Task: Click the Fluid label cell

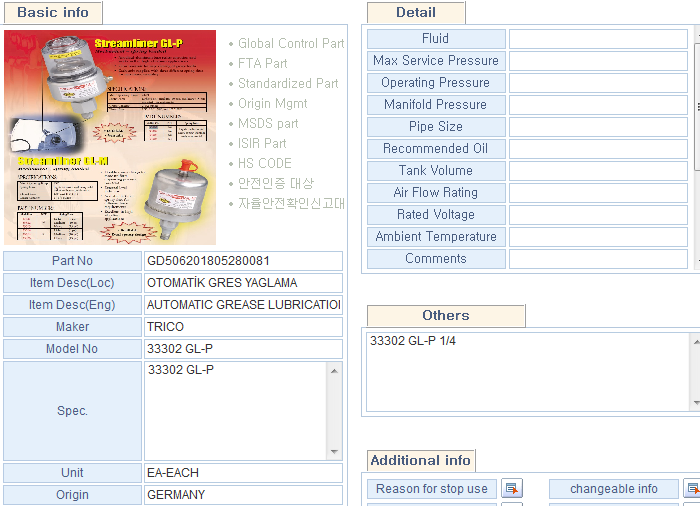Action: point(436,39)
